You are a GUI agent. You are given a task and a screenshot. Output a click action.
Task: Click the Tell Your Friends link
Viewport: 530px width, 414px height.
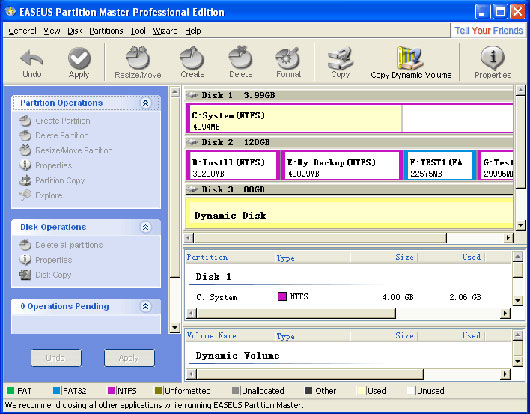point(488,31)
